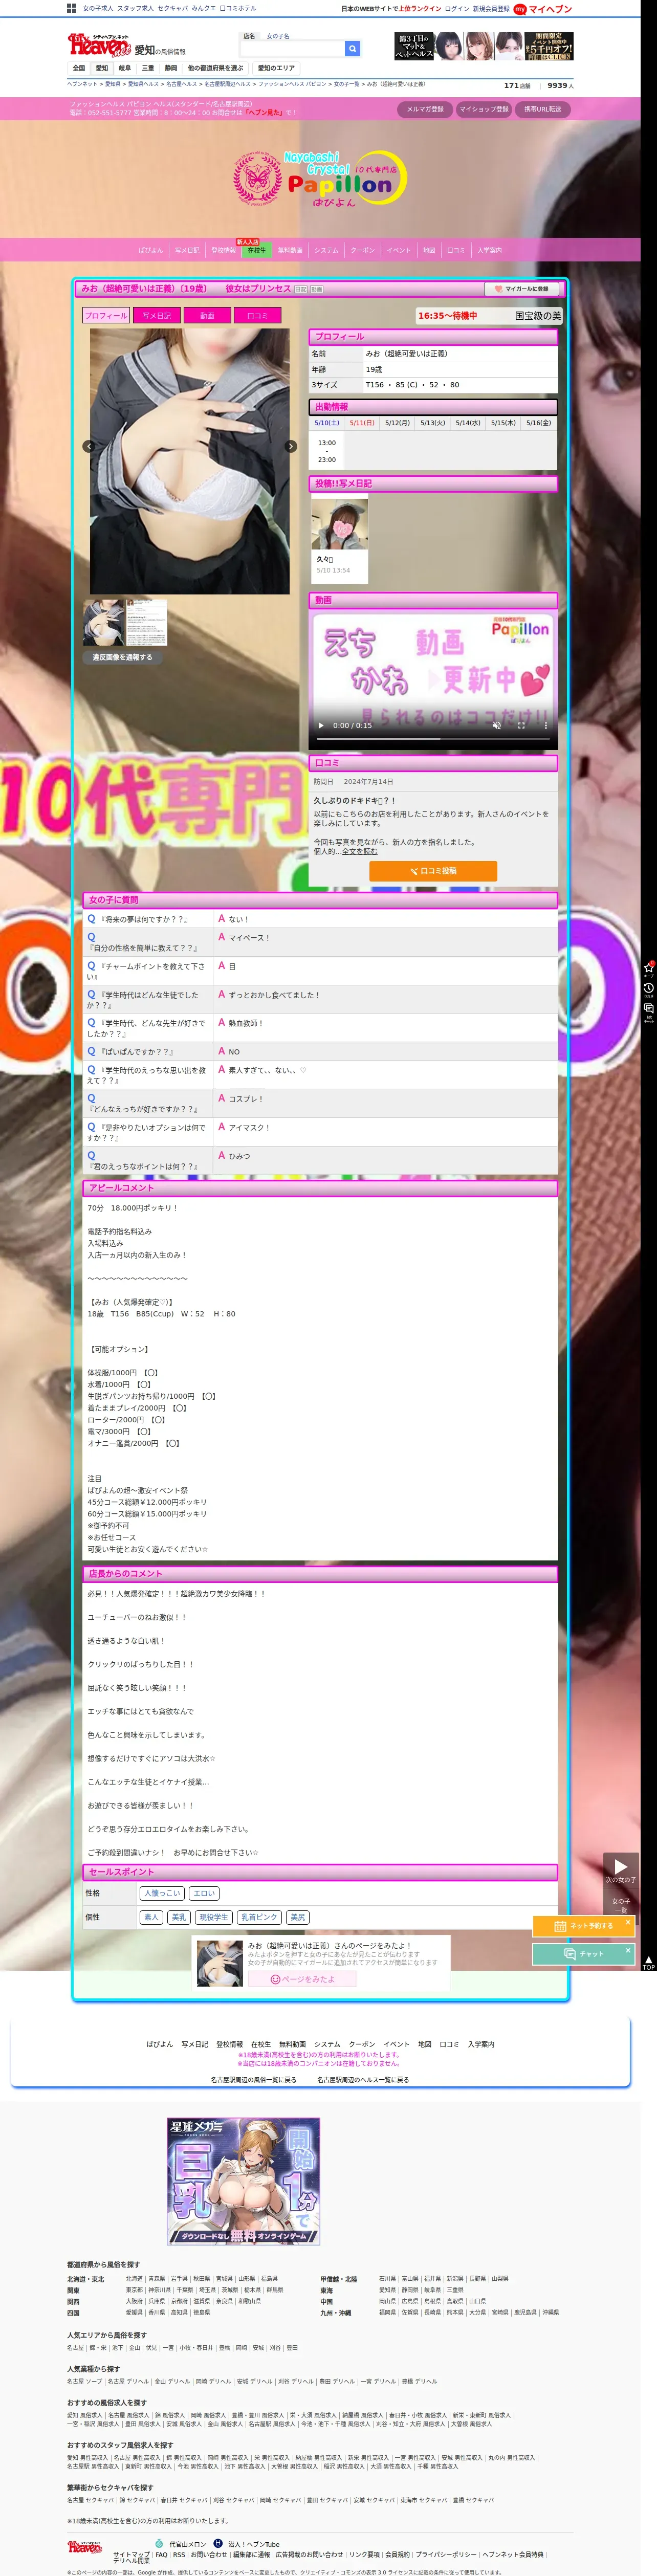The width and height of the screenshot is (657, 2576).
Task: Advance to the next photo with right arrow
Action: (291, 446)
